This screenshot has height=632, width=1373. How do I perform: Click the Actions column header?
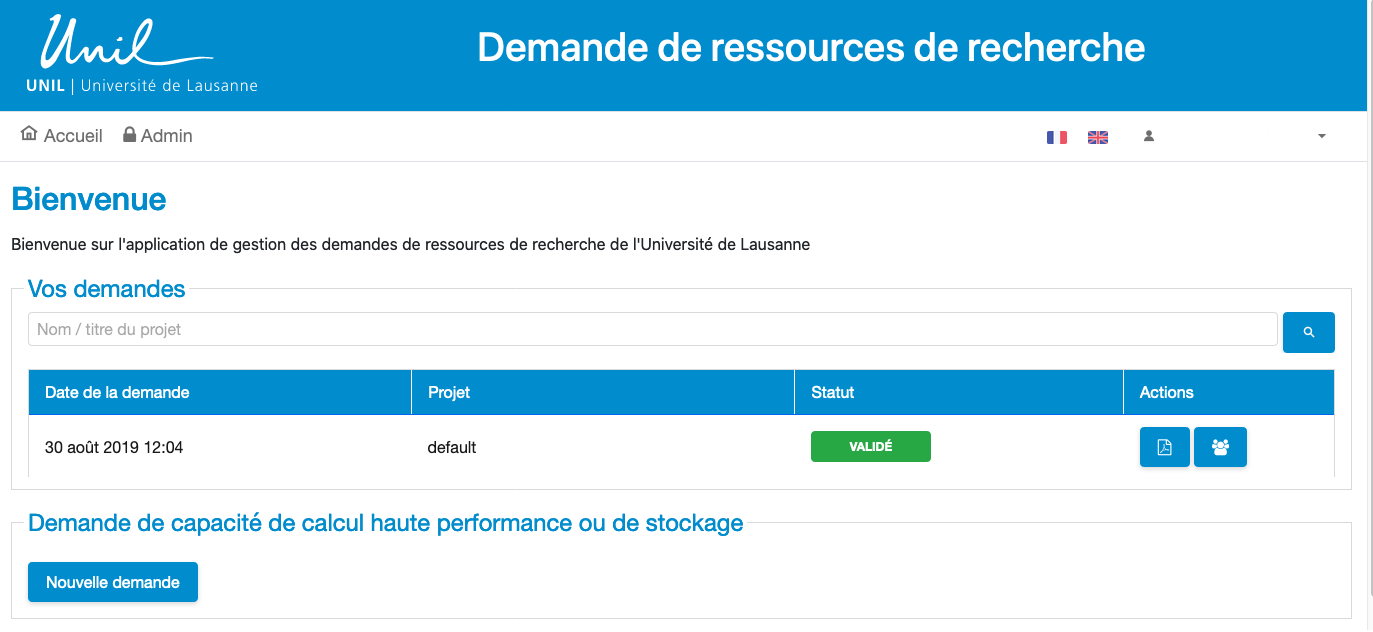click(1167, 392)
